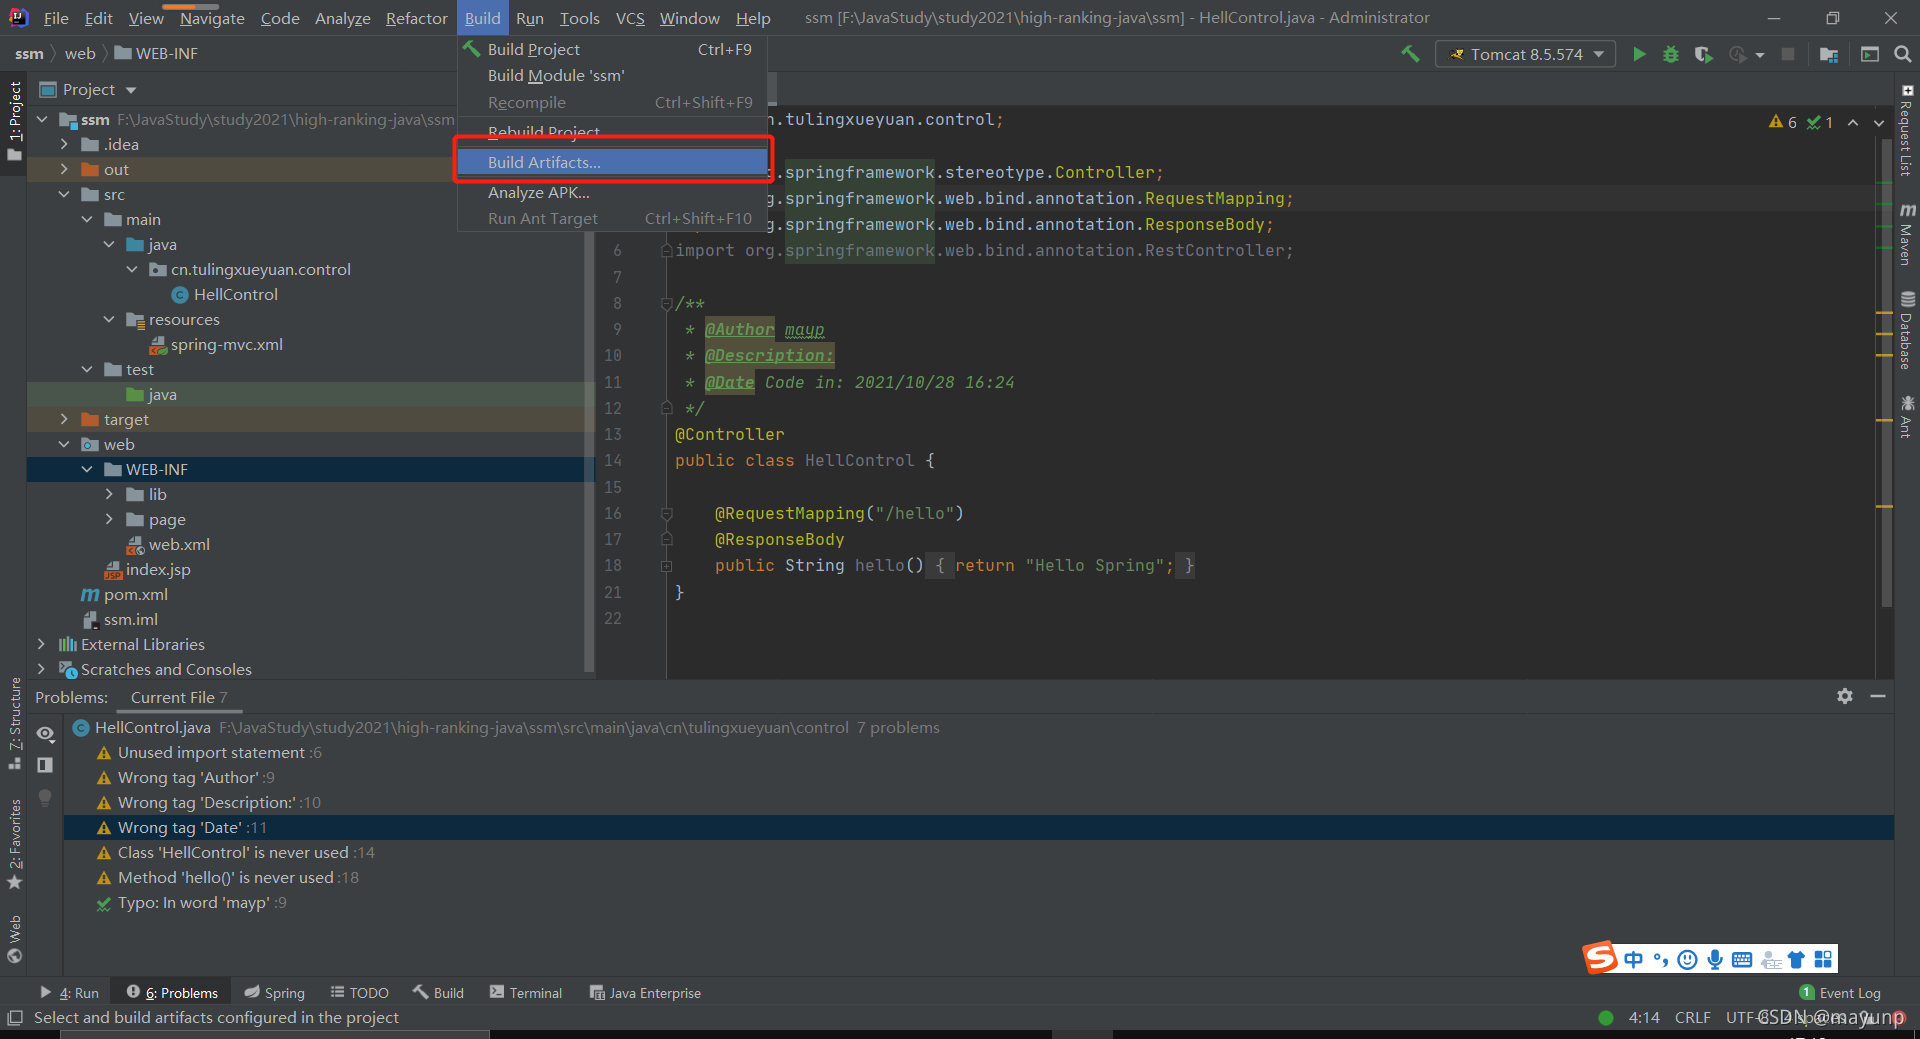Open the Structure tool window
Screen dimensions: 1920x1039
(x=14, y=722)
